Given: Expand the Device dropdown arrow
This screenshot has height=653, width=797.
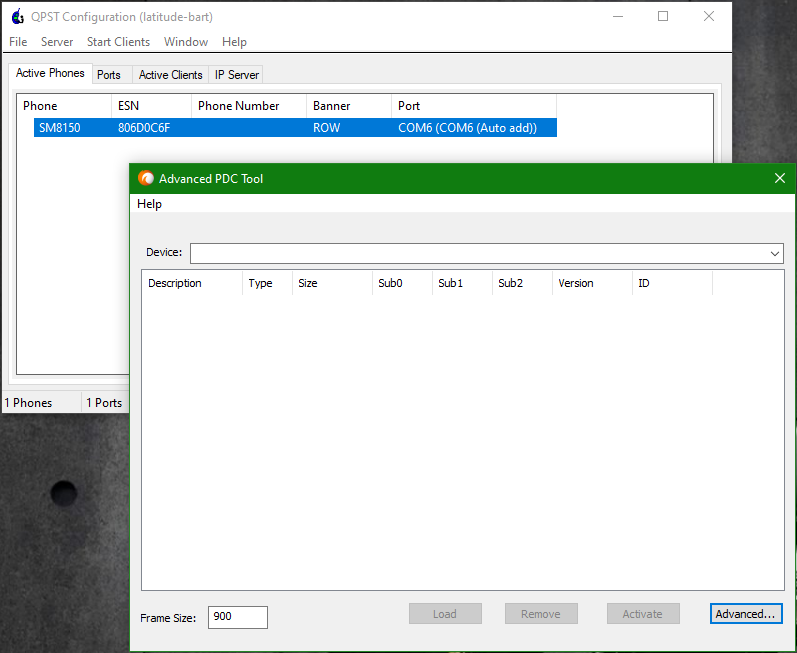Looking at the screenshot, I should (x=775, y=254).
